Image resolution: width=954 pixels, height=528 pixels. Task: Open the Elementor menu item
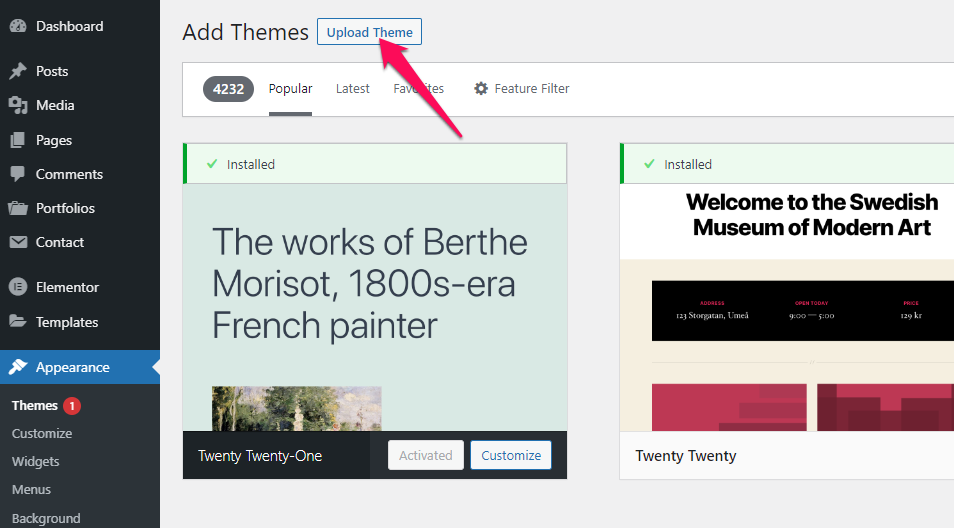coord(80,287)
